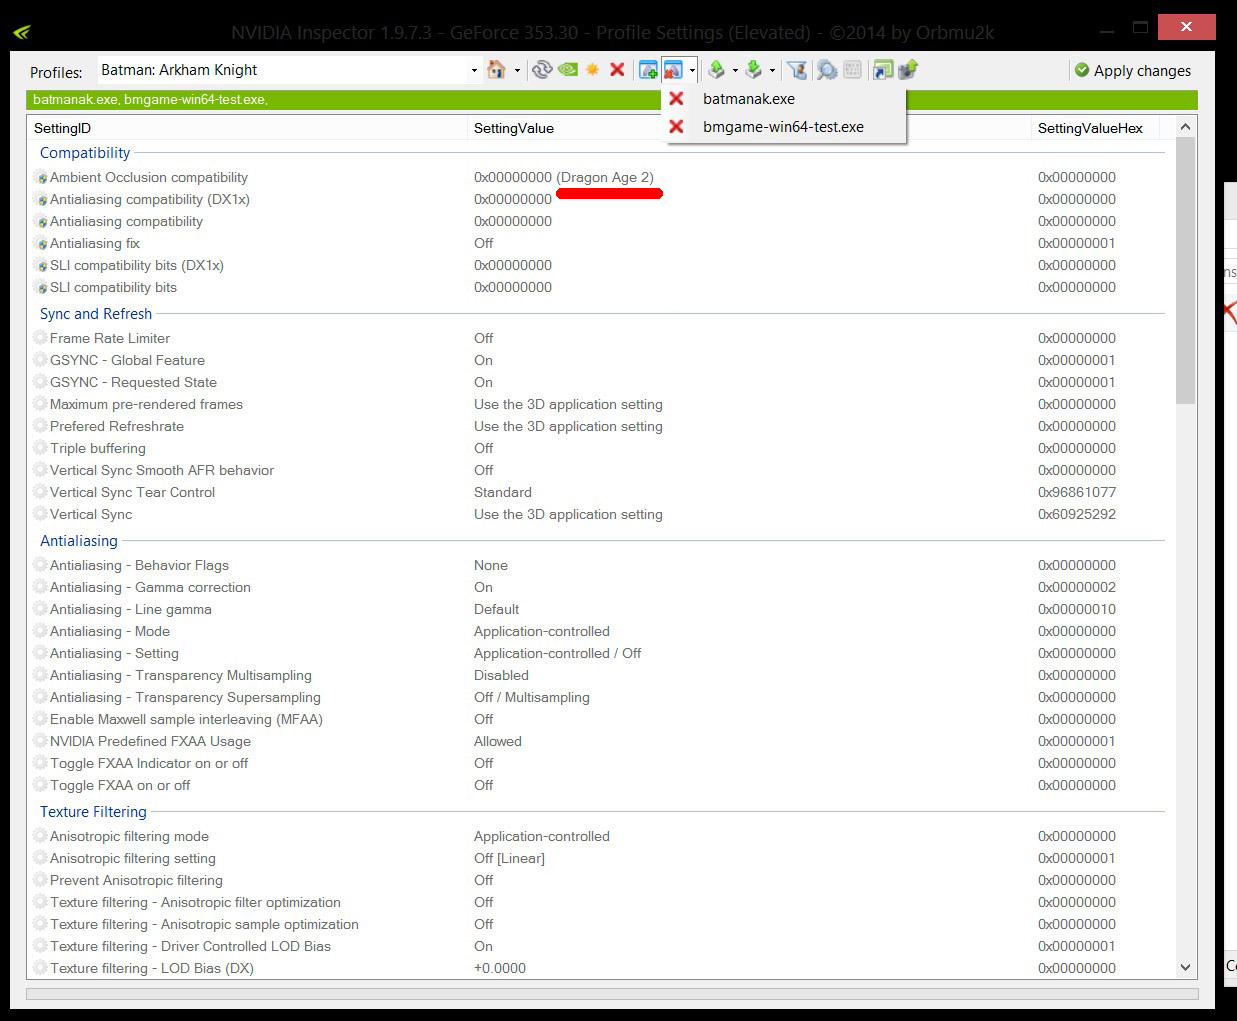This screenshot has width=1237, height=1021.
Task: Open the dropdown arrow next to Home icon
Action: pyautogui.click(x=517, y=71)
